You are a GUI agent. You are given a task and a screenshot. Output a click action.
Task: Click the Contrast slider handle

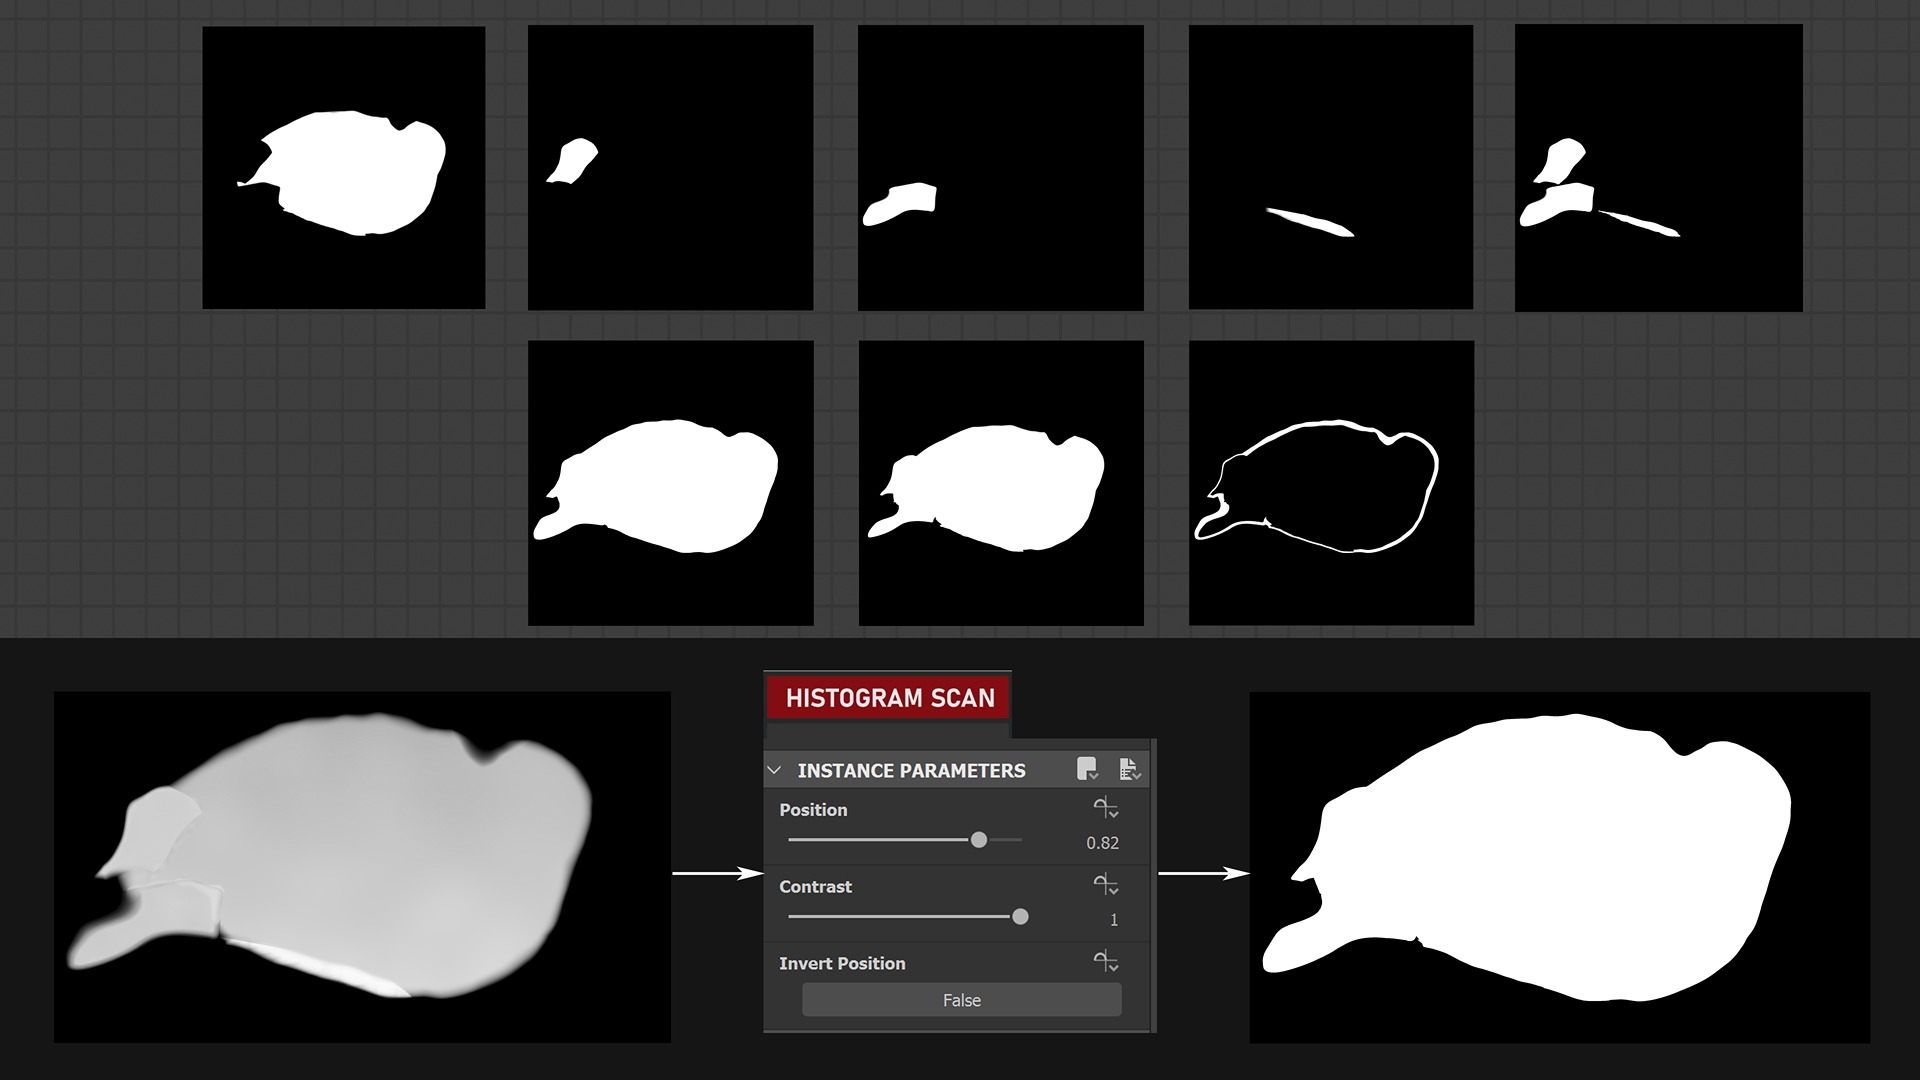(1020, 916)
